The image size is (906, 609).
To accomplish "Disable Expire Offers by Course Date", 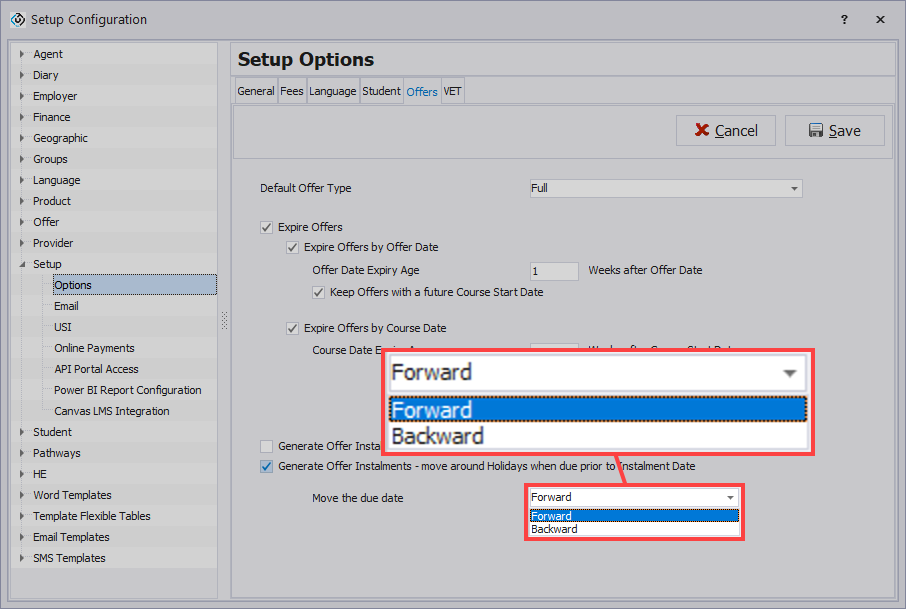I will (293, 328).
